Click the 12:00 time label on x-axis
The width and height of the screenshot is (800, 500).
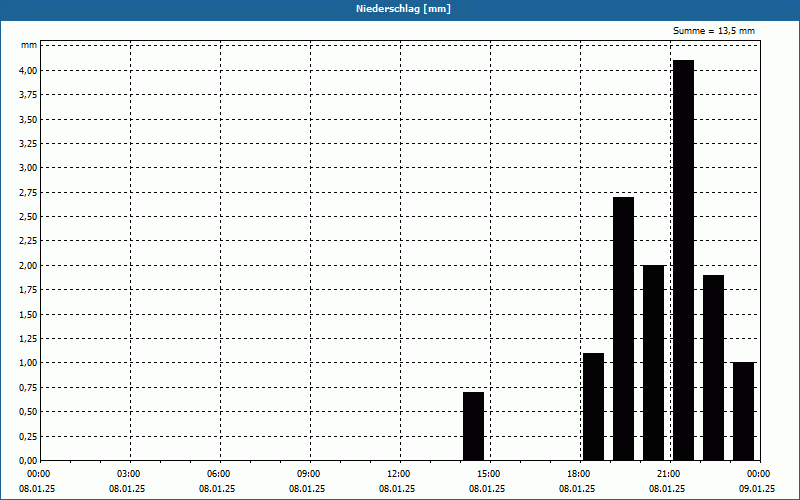tap(398, 474)
